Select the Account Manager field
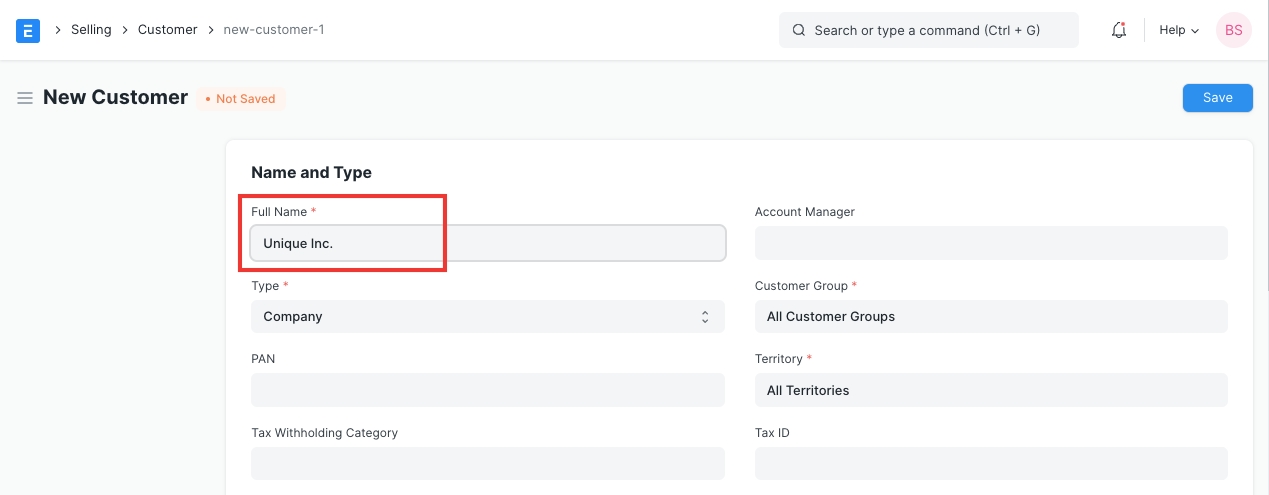The height and width of the screenshot is (495, 1269). [990, 243]
